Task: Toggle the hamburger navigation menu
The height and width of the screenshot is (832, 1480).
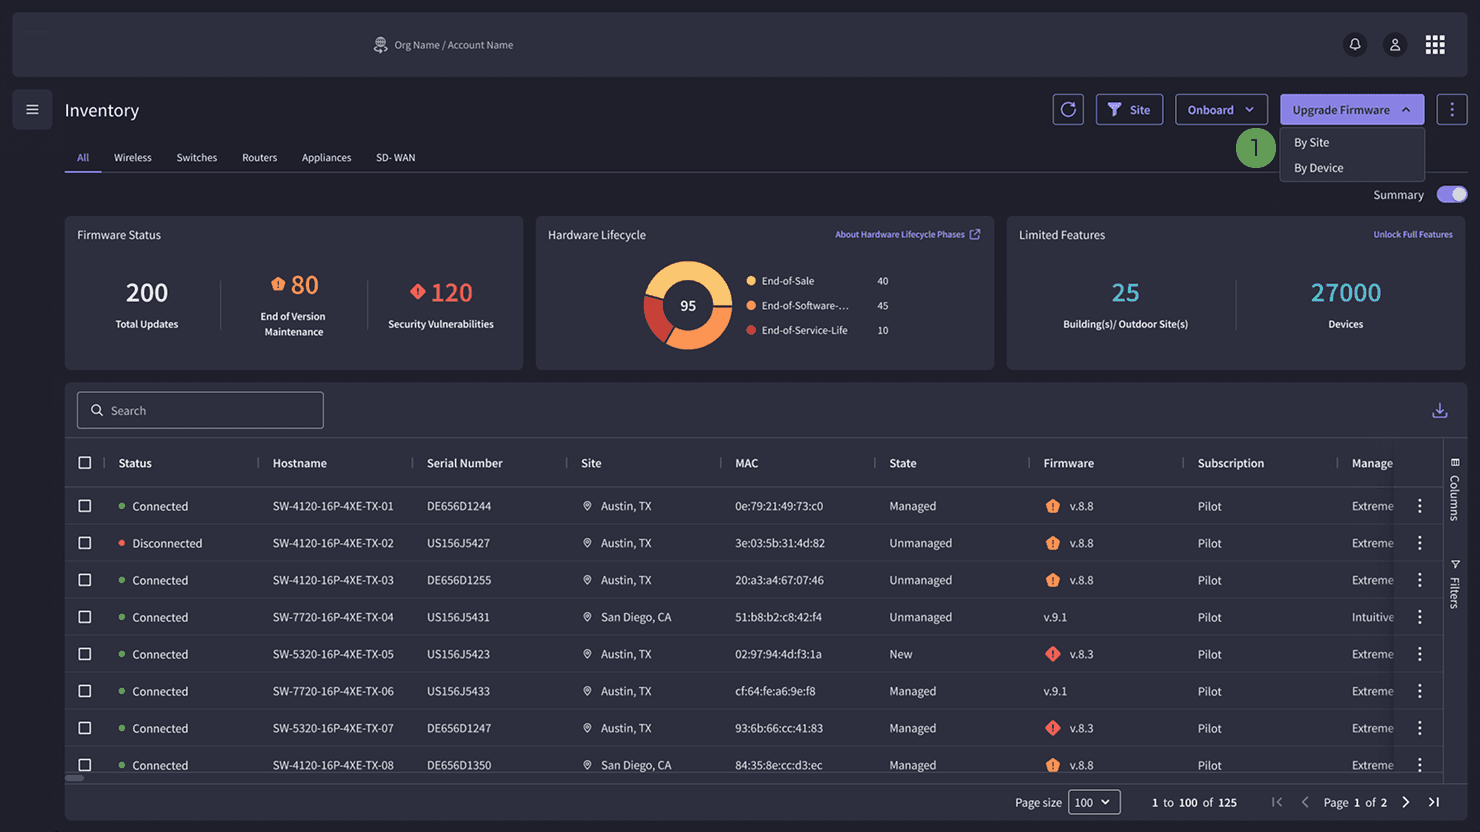Action: (x=32, y=109)
